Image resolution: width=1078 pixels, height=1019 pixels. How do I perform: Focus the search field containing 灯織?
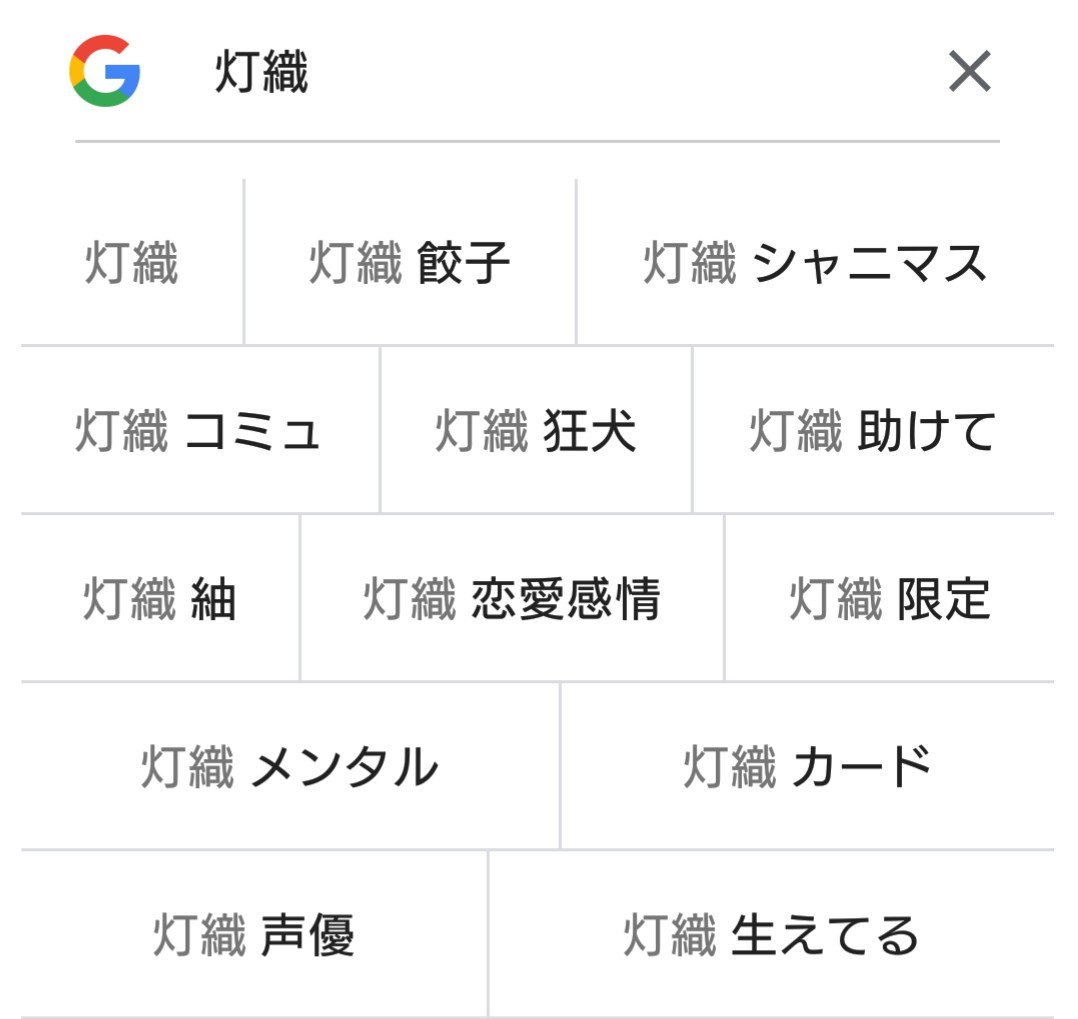pyautogui.click(x=262, y=73)
